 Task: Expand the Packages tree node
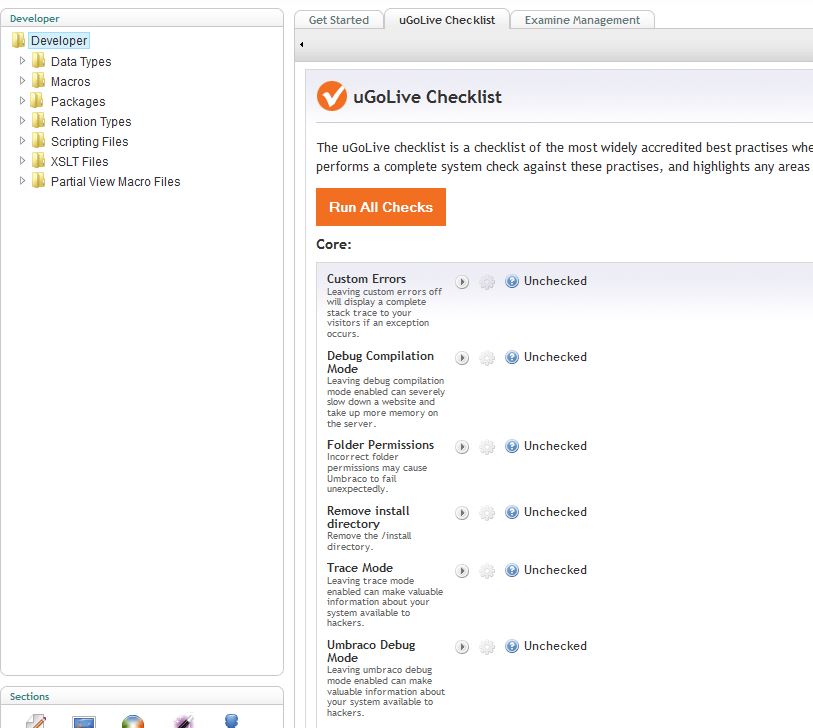22,101
